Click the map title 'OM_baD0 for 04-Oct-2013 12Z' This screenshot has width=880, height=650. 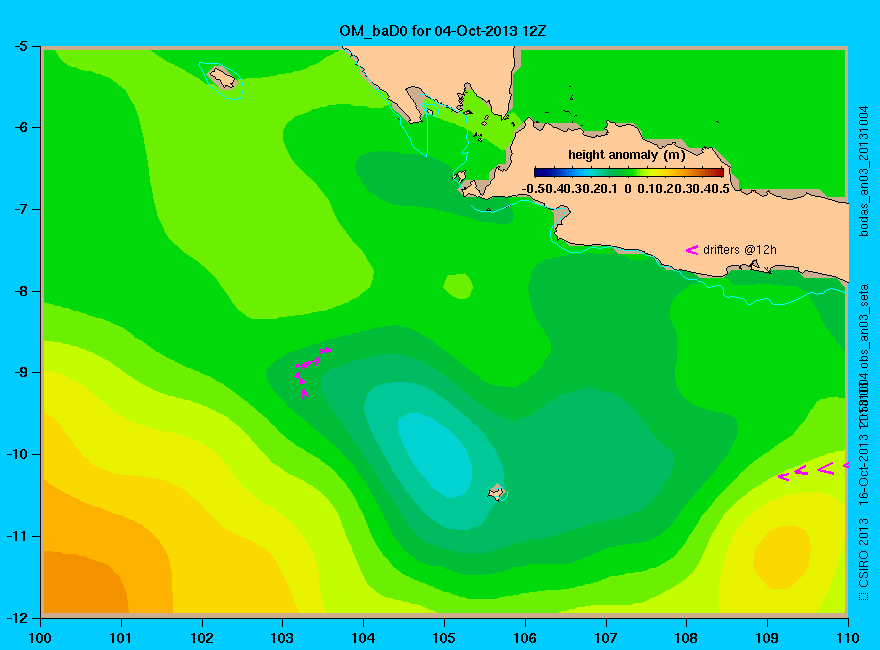pyautogui.click(x=442, y=31)
